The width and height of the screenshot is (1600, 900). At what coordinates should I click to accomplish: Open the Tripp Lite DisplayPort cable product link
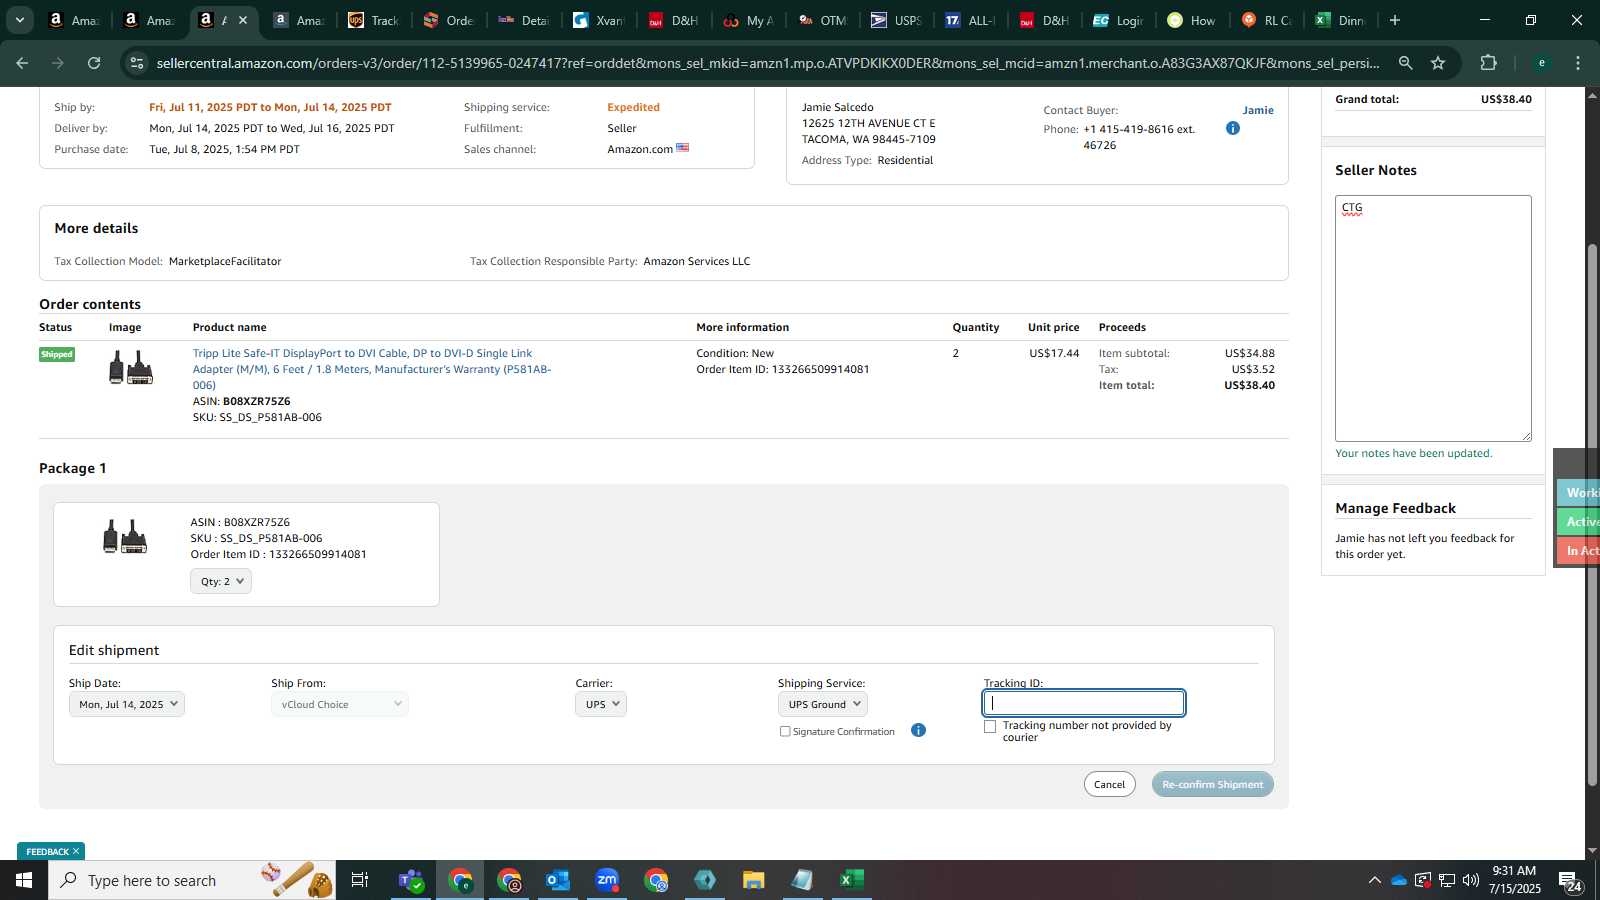click(x=372, y=369)
